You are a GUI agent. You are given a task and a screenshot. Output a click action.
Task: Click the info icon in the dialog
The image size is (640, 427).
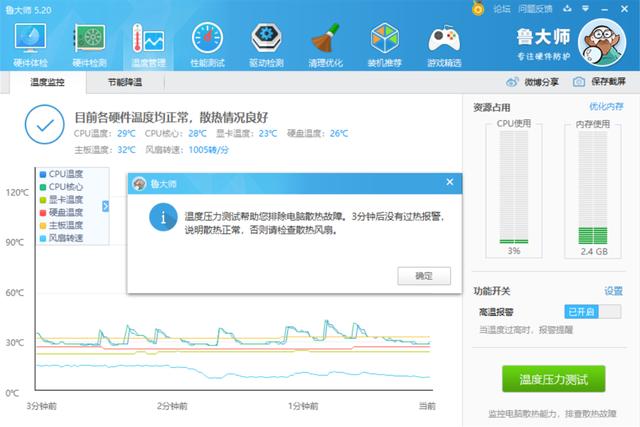(x=163, y=217)
